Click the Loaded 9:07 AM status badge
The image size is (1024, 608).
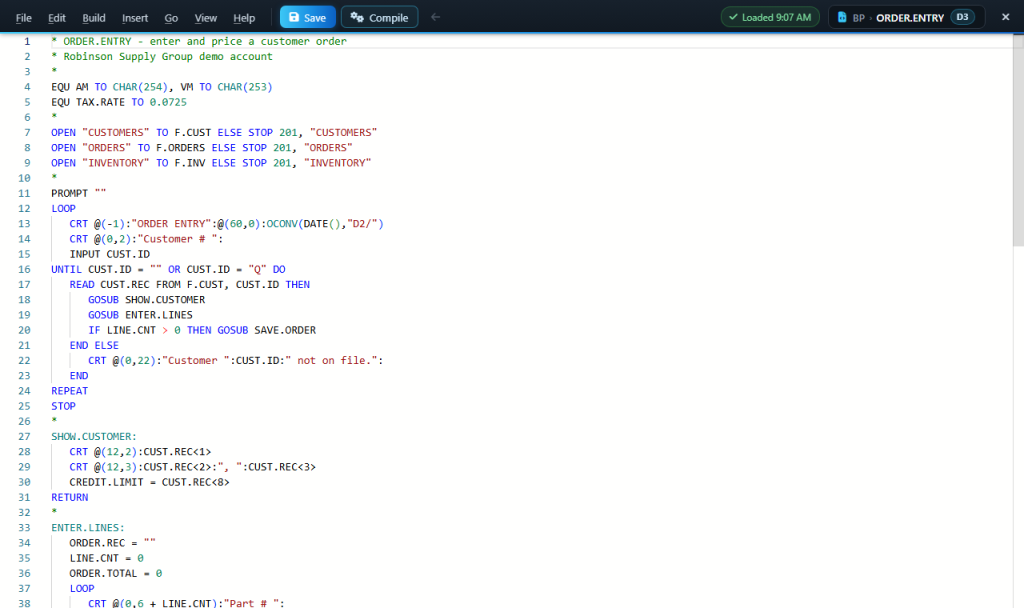(x=770, y=17)
